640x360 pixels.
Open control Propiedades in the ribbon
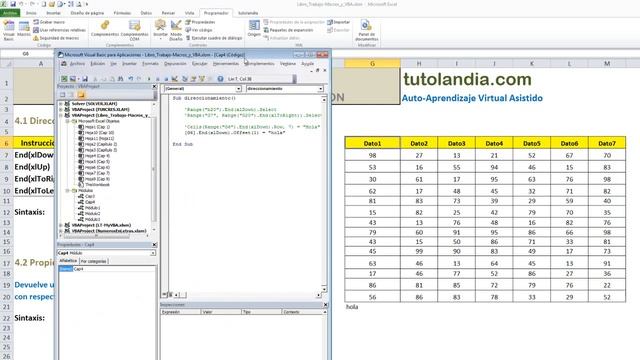[200, 22]
